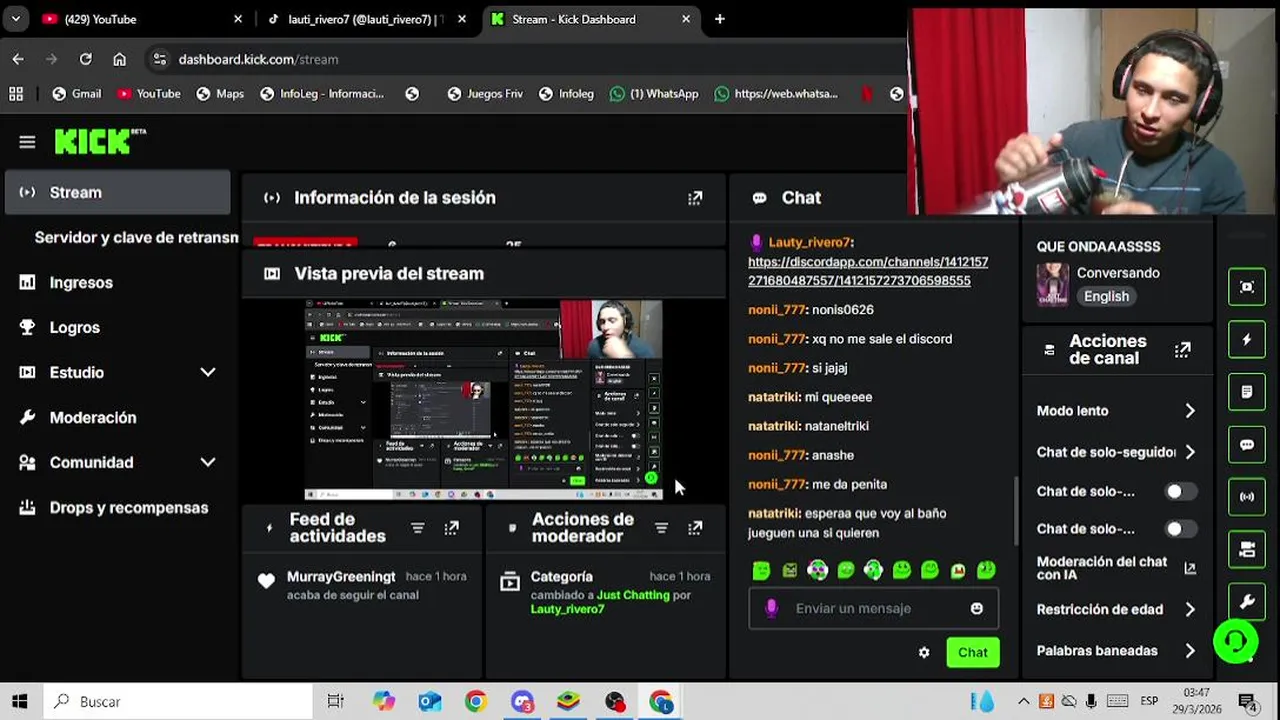The width and height of the screenshot is (1280, 720).
Task: Click the lightning bolt quick-action icon
Action: pyautogui.click(x=1246, y=340)
